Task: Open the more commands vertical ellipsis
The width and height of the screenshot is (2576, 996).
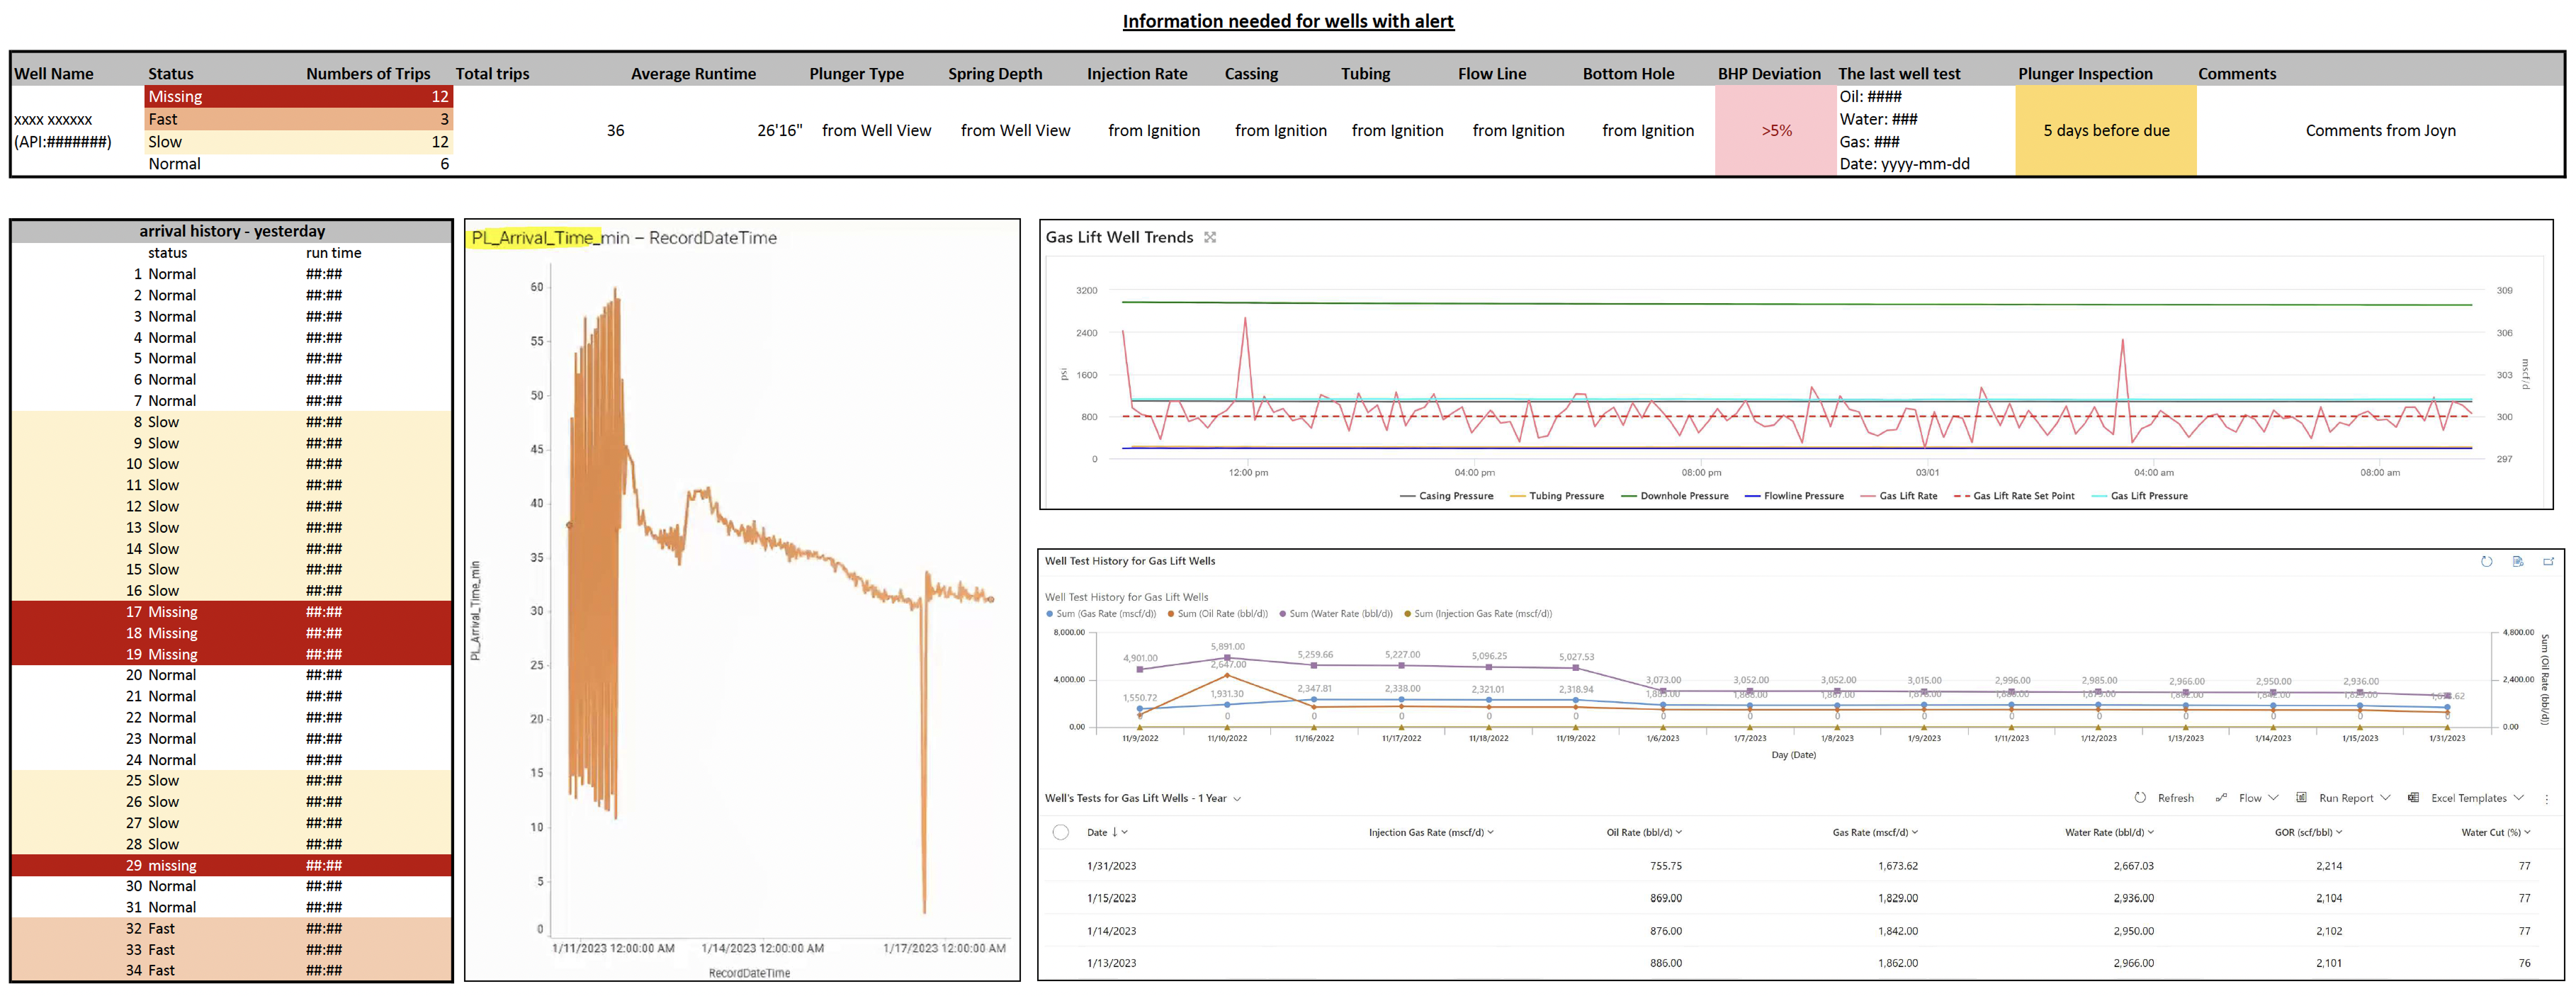Action: pos(2546,798)
